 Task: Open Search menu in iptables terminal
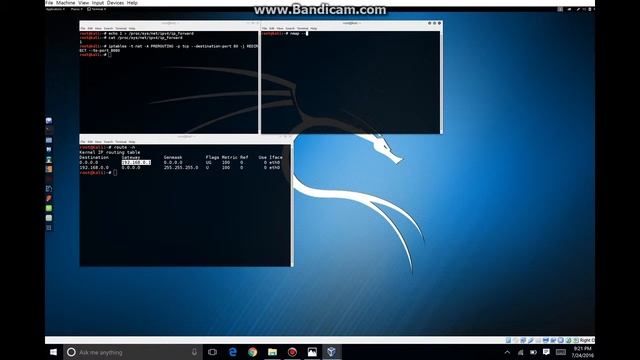[x=108, y=29]
